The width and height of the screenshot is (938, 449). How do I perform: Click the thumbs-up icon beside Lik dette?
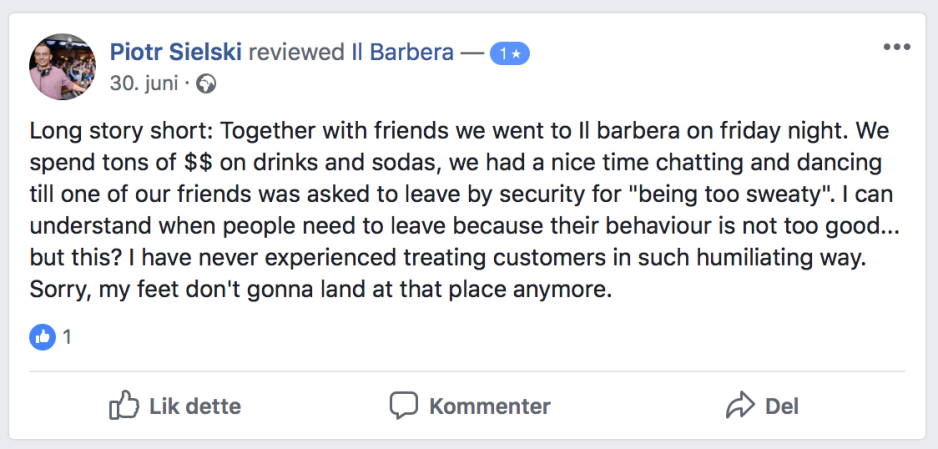(123, 406)
